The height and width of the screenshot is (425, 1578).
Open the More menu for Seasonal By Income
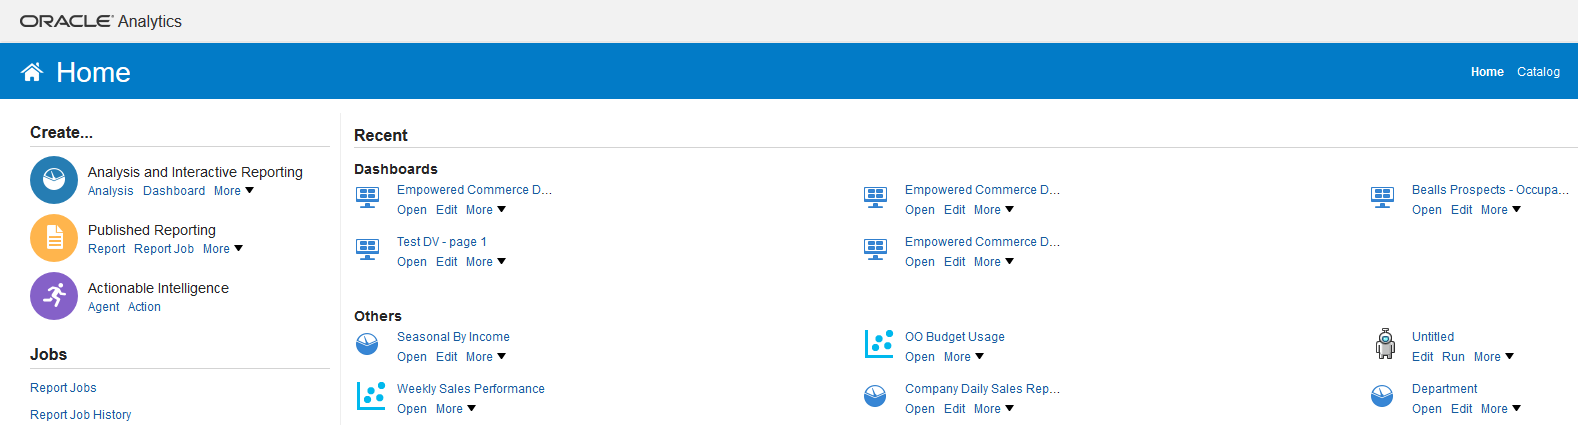tap(486, 357)
